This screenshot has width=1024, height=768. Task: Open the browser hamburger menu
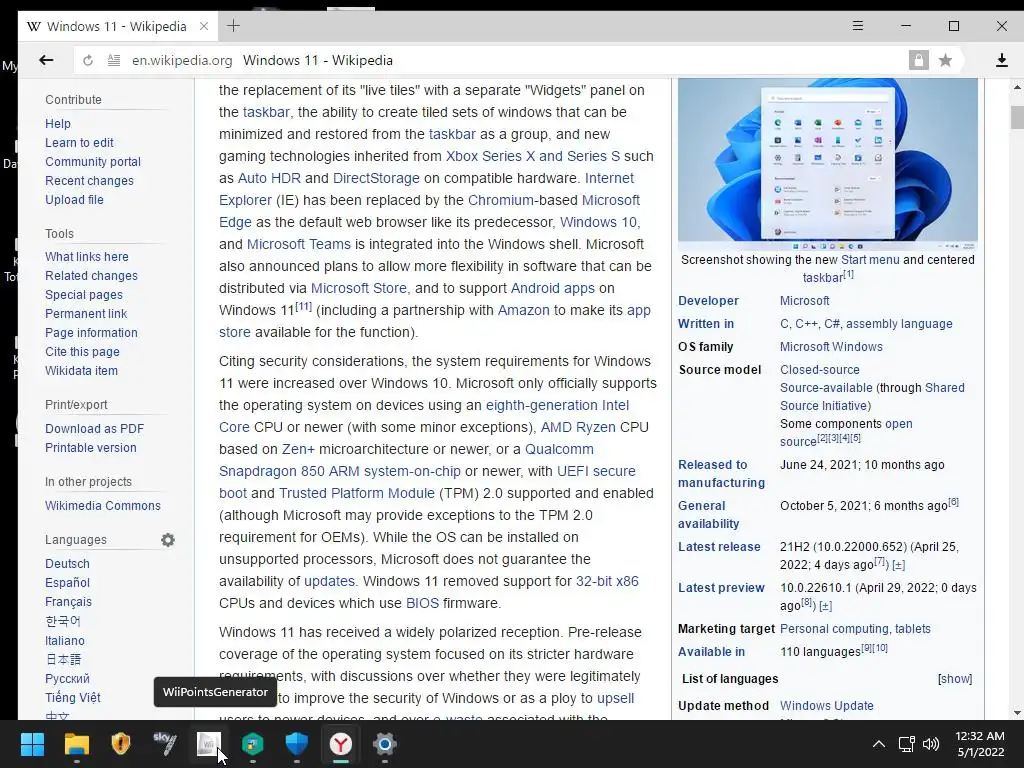pyautogui.click(x=857, y=26)
